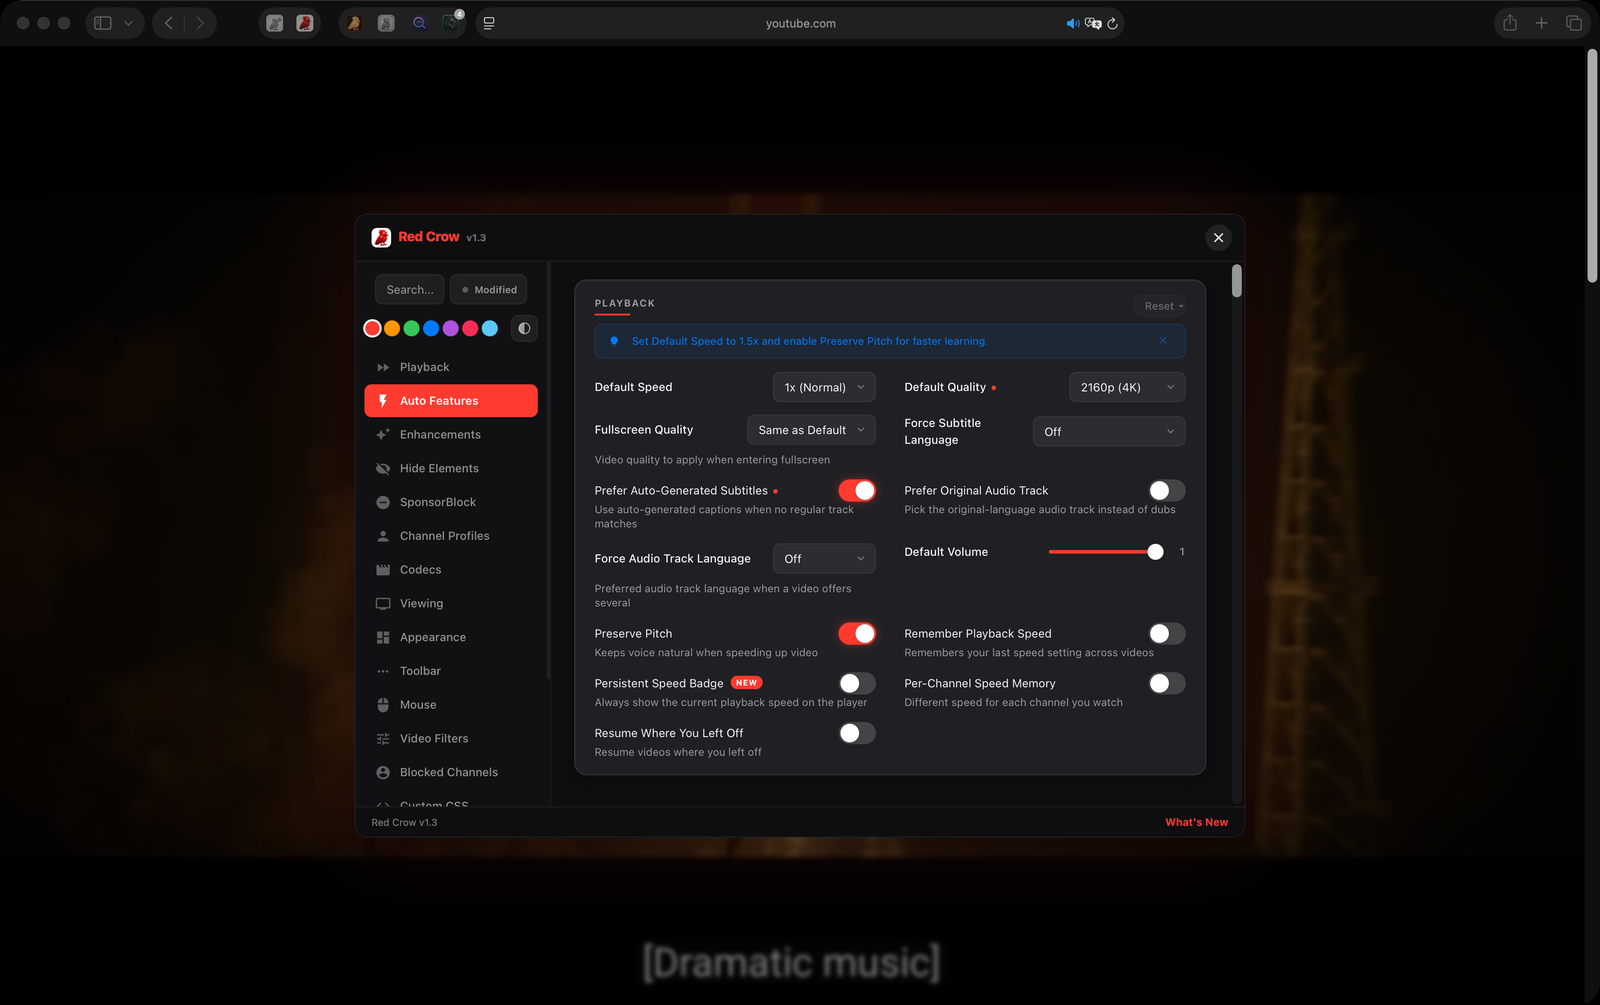Go forward with Safari forward arrow
This screenshot has height=1005, width=1600.
[200, 23]
